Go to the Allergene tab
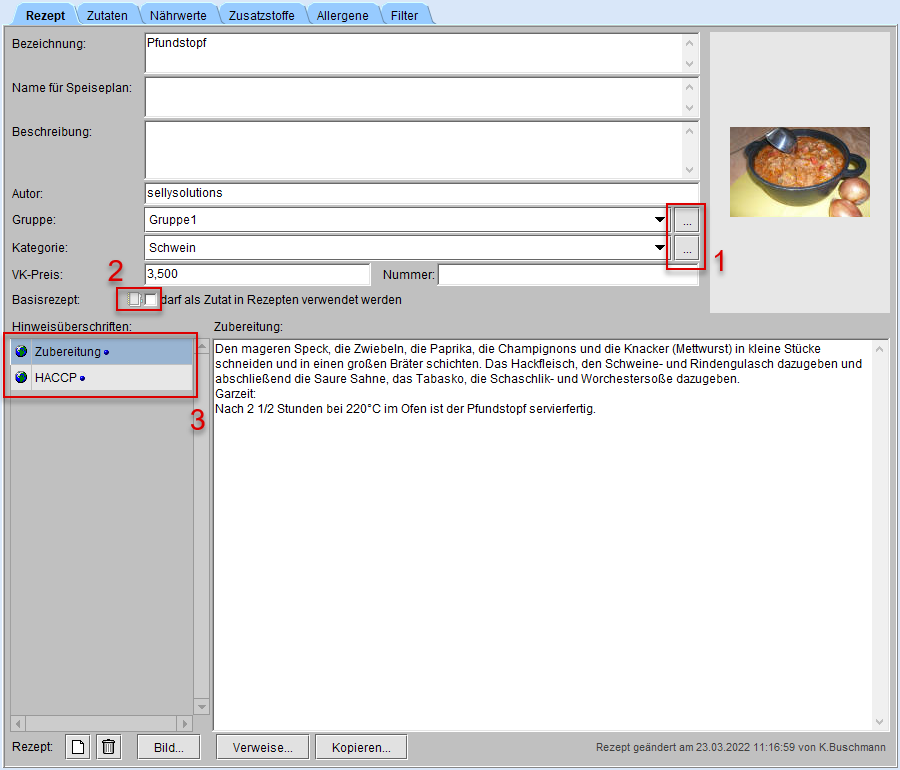The height and width of the screenshot is (770, 900). point(343,15)
